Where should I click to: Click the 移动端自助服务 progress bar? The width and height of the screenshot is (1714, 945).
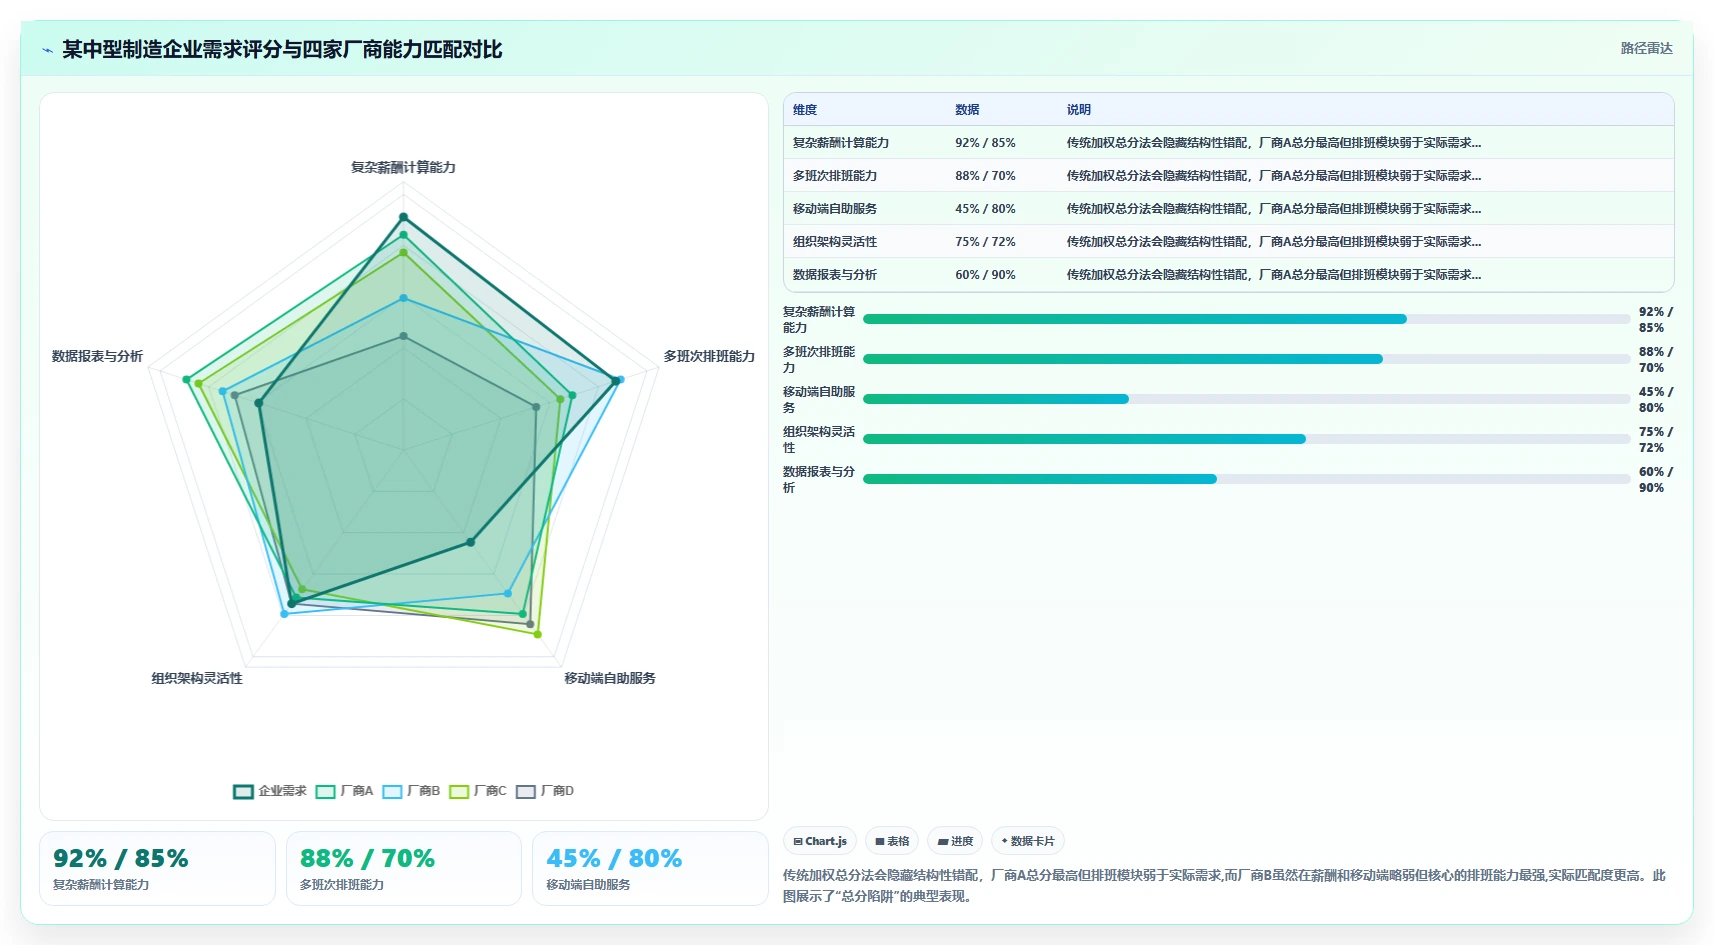click(x=1246, y=399)
